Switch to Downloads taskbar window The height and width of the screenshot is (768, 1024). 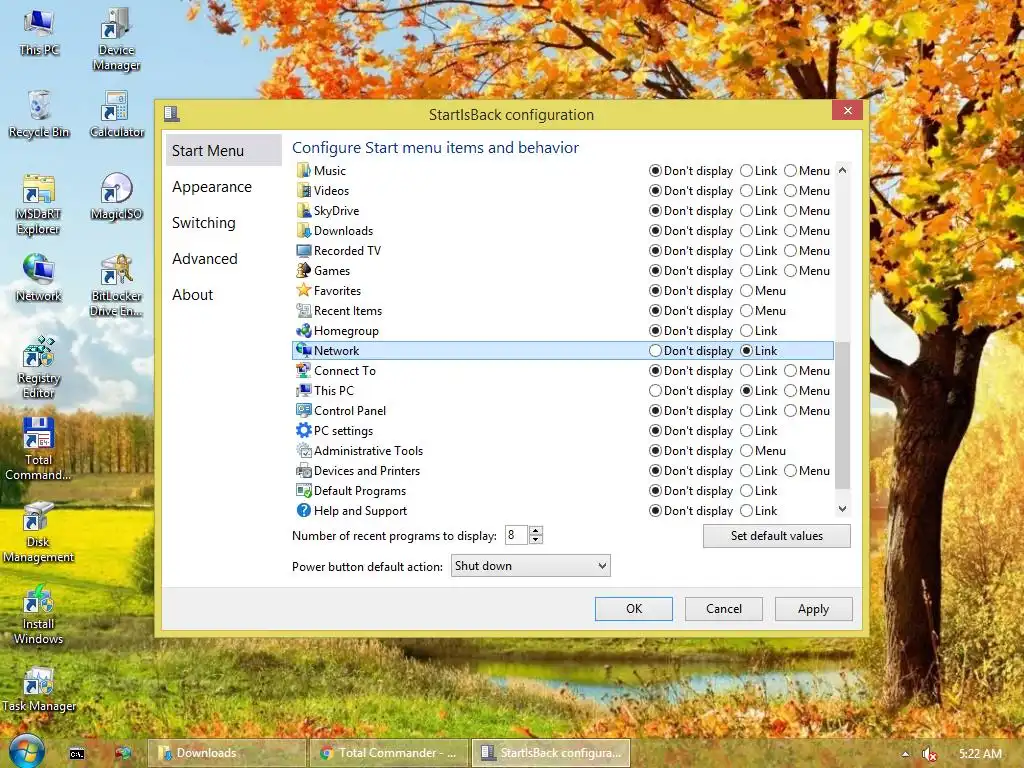tap(227, 753)
